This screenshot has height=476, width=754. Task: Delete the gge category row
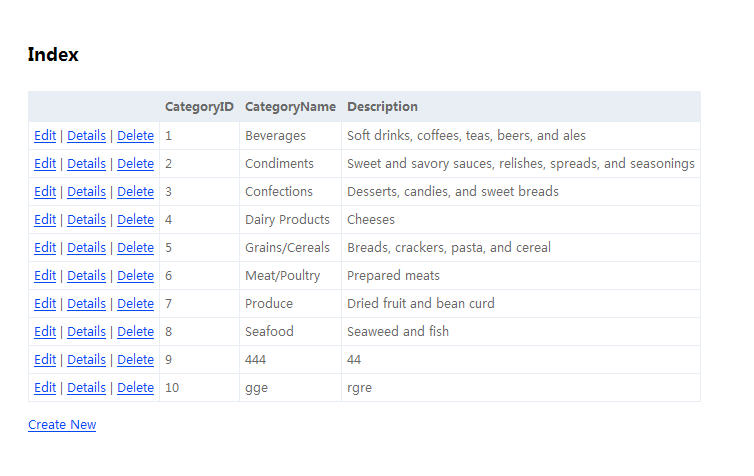click(x=135, y=388)
